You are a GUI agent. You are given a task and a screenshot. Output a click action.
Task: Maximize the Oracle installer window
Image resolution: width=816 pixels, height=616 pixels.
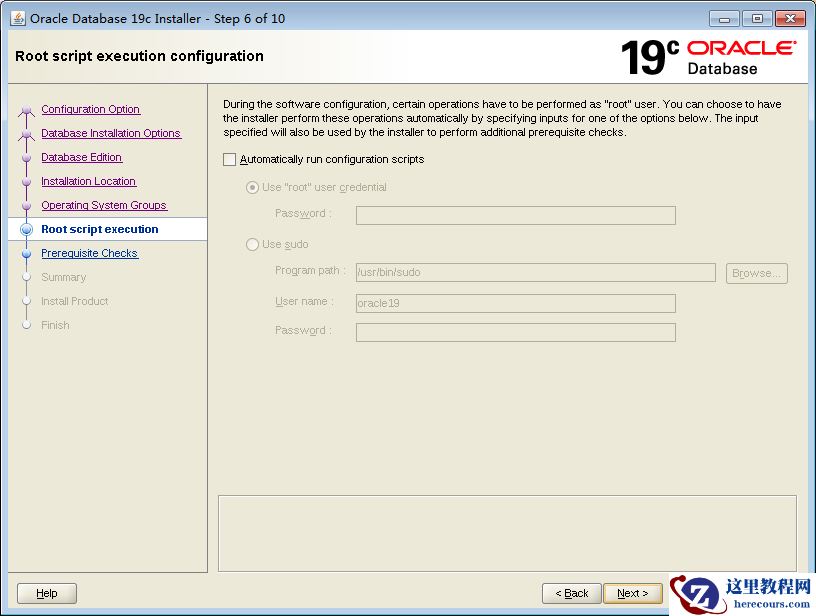coord(756,18)
